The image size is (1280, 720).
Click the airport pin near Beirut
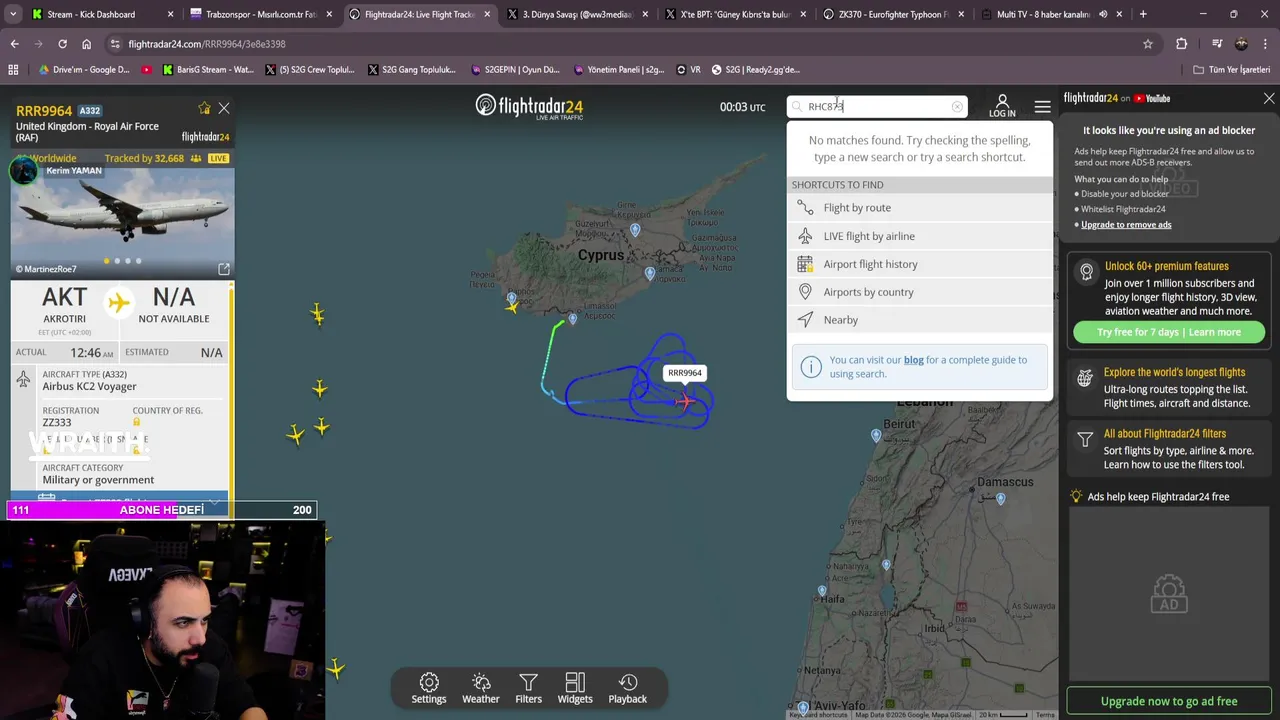coord(876,435)
